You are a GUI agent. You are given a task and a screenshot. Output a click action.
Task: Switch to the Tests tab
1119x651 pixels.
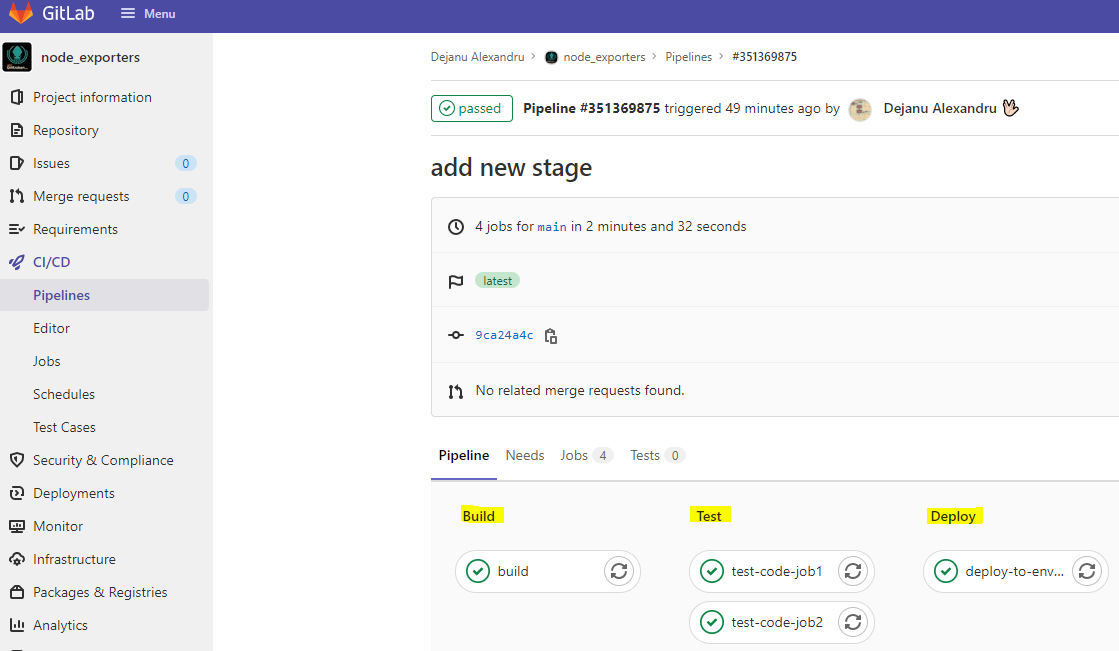point(657,455)
